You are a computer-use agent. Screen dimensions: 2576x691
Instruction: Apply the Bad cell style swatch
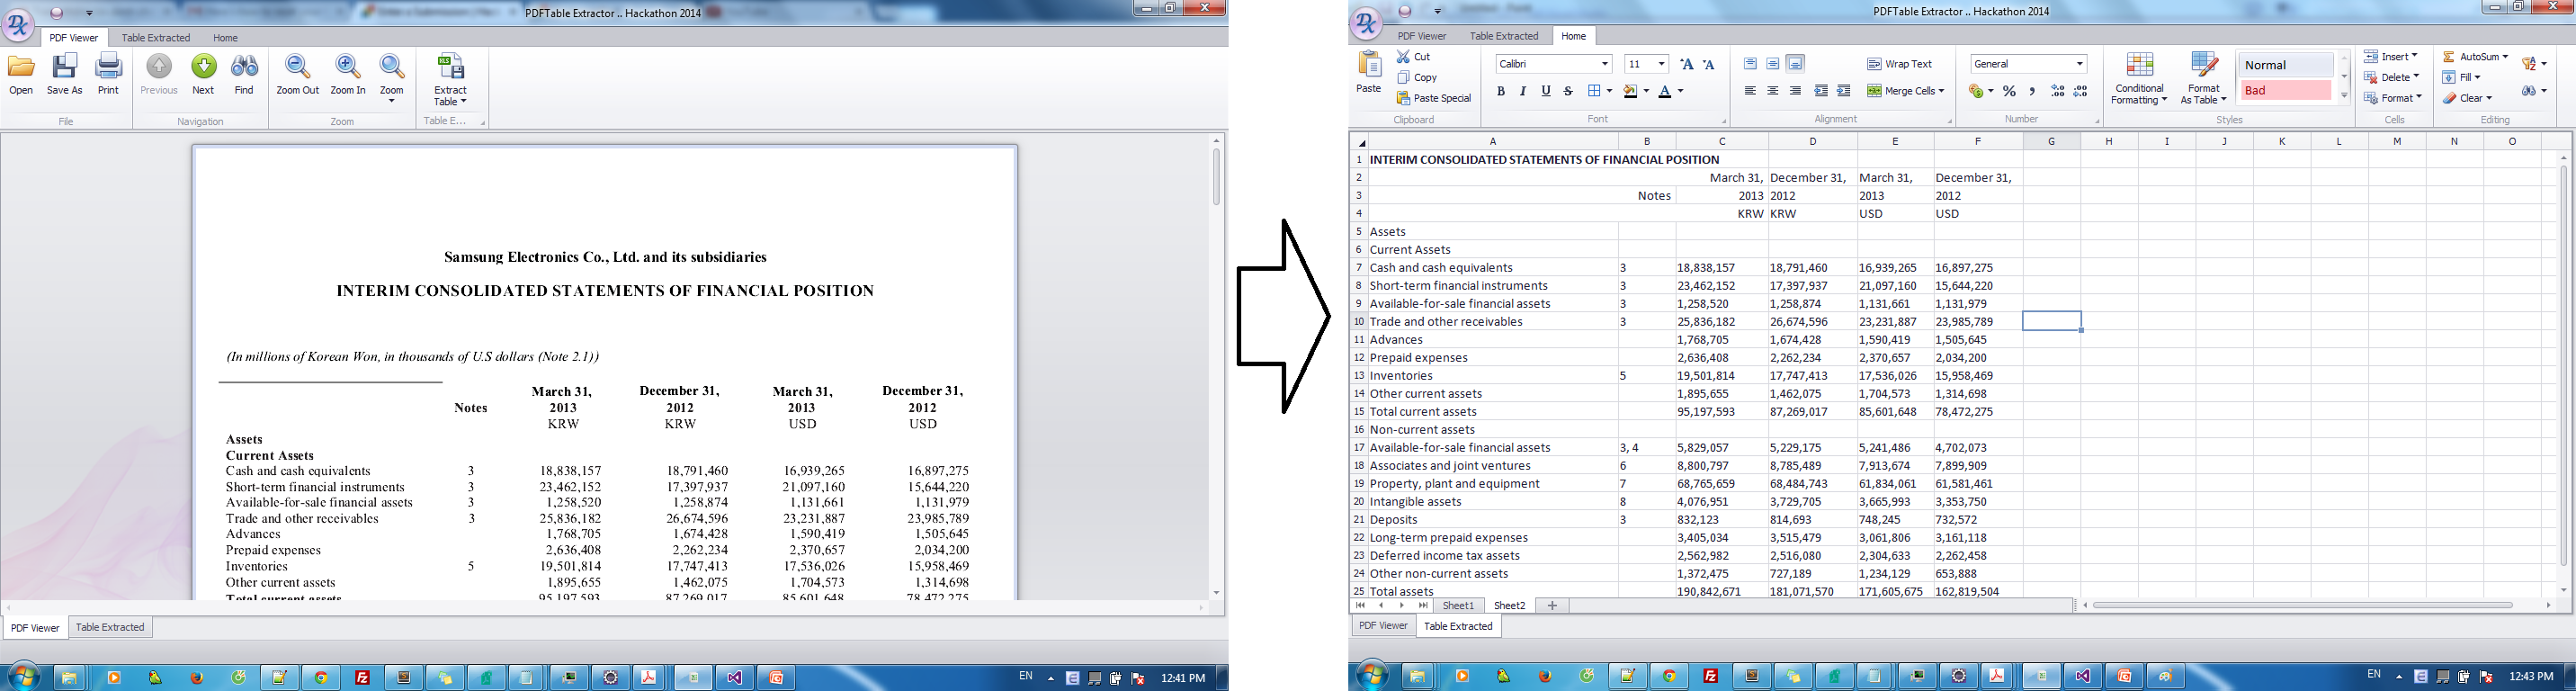(x=2286, y=91)
